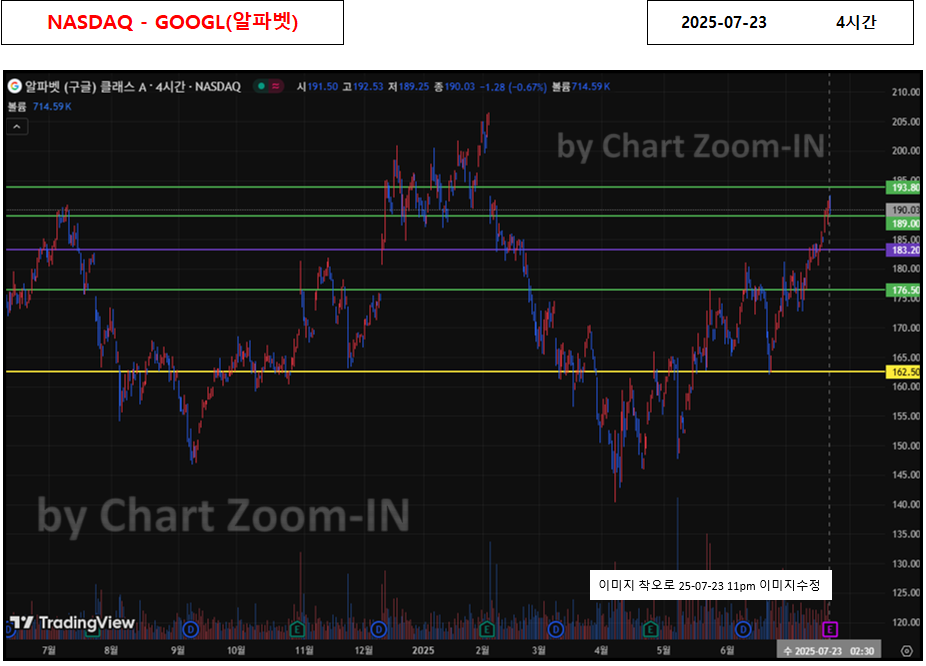
Task: Click the 200.00 value on the price scale
Action: point(906,151)
